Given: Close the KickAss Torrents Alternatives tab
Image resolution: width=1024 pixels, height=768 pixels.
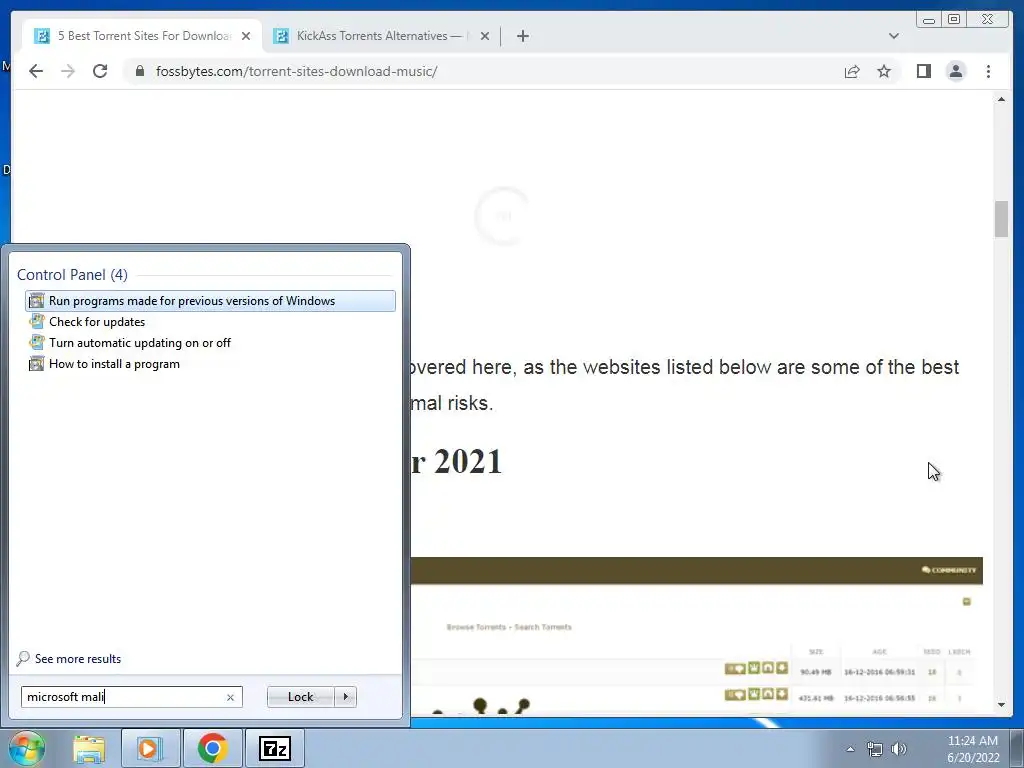Looking at the screenshot, I should tap(485, 36).
